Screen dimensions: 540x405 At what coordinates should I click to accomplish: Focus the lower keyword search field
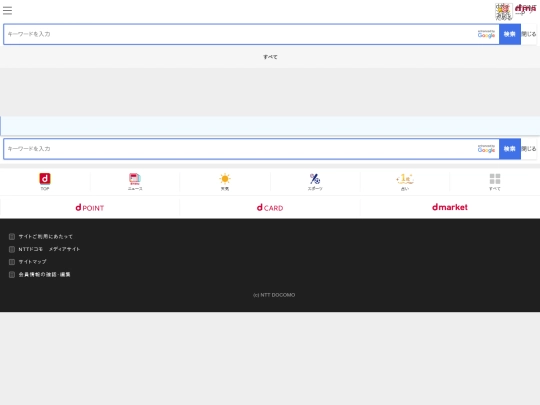pyautogui.click(x=240, y=149)
